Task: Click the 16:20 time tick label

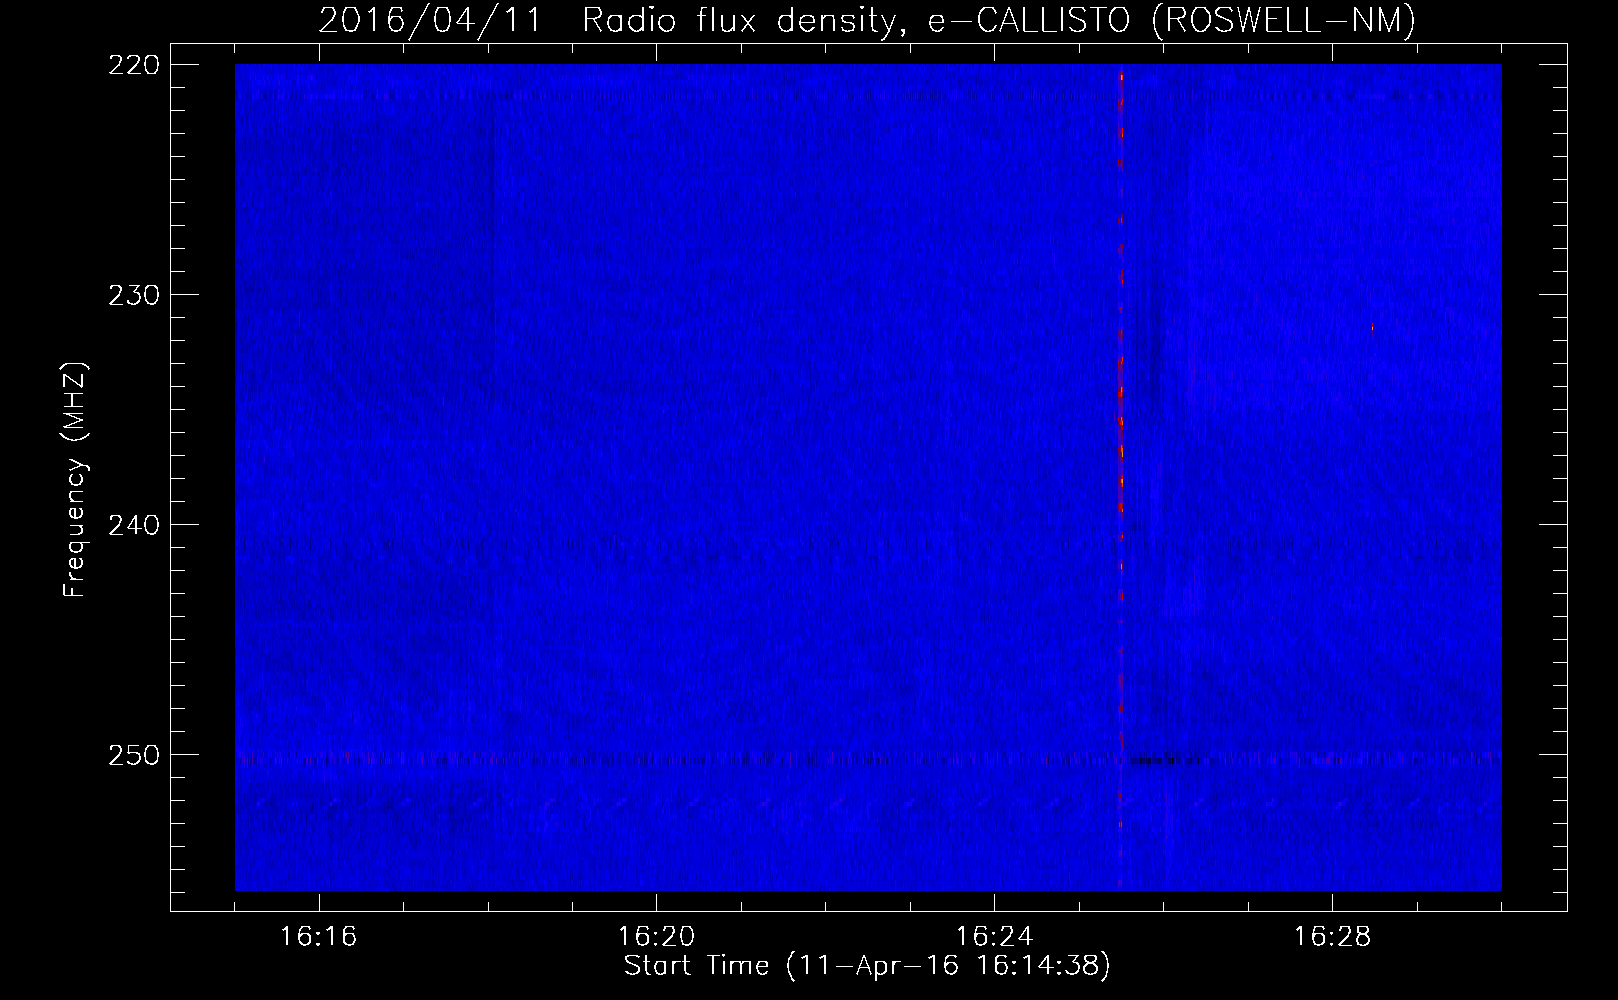Action: pyautogui.click(x=657, y=937)
